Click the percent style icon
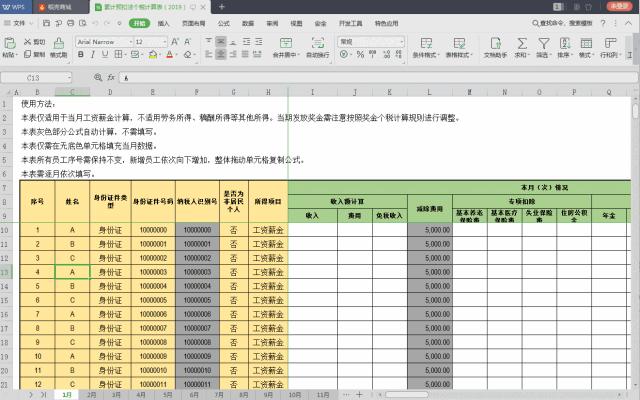The image size is (640, 400). coord(360,54)
